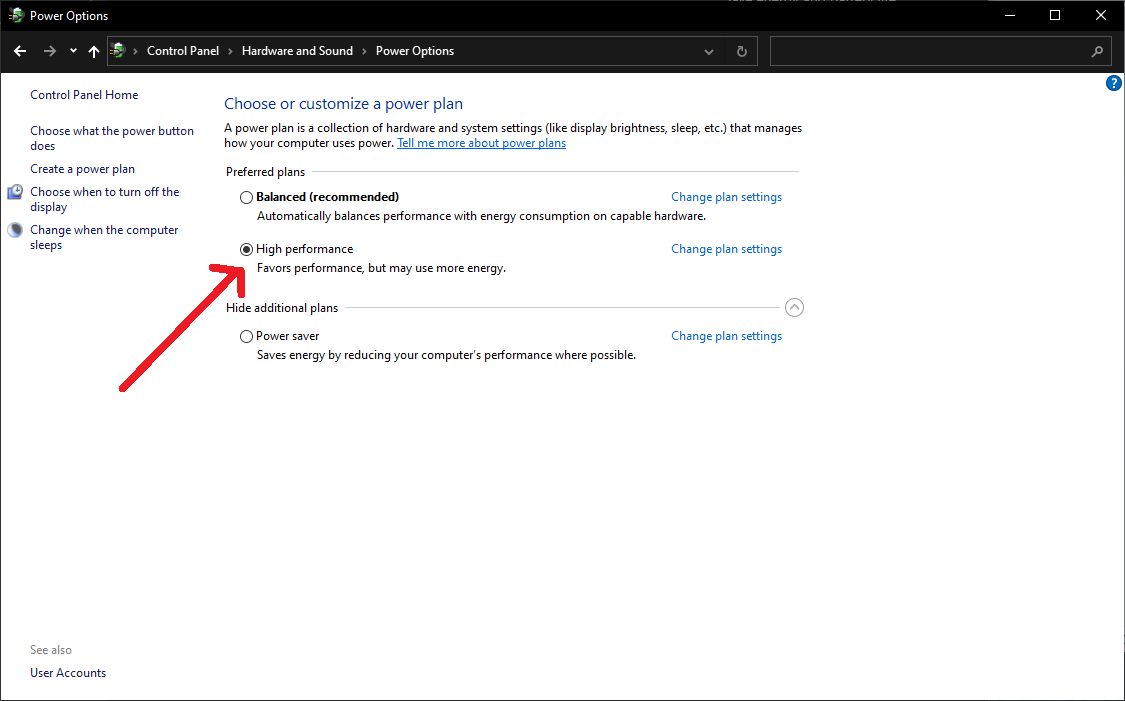Select the Balanced (recommended) power plan
The height and width of the screenshot is (701, 1125).
click(x=246, y=197)
